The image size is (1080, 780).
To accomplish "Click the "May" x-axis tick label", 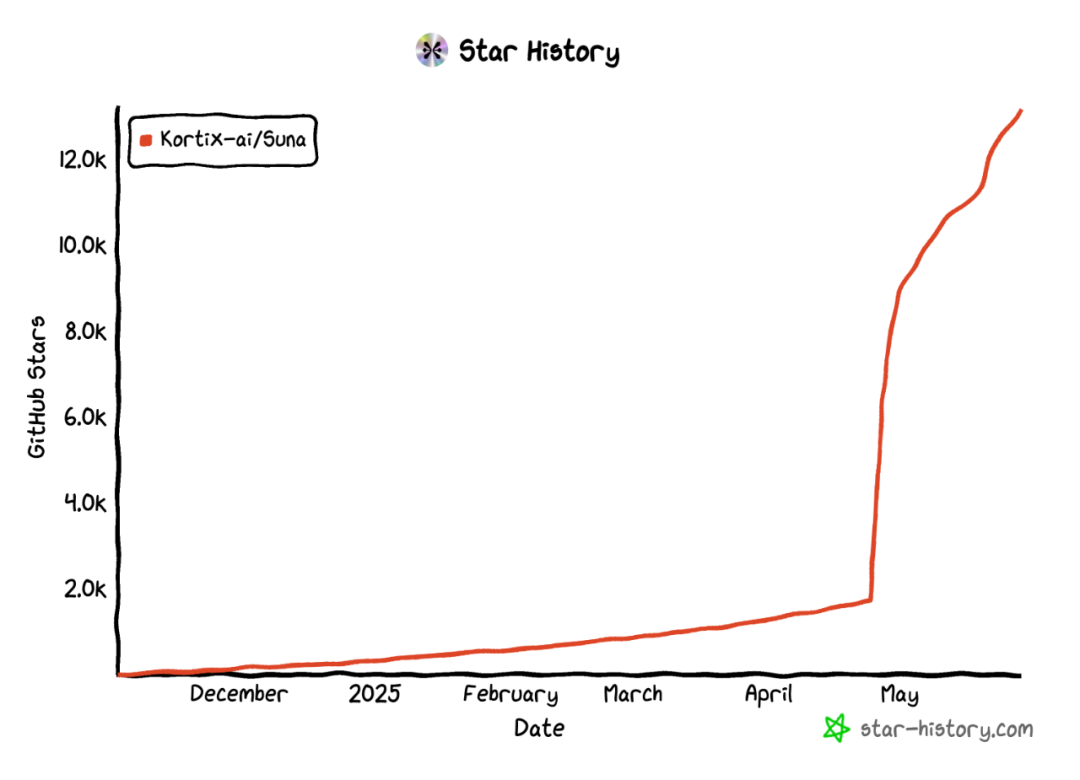I will (x=900, y=695).
